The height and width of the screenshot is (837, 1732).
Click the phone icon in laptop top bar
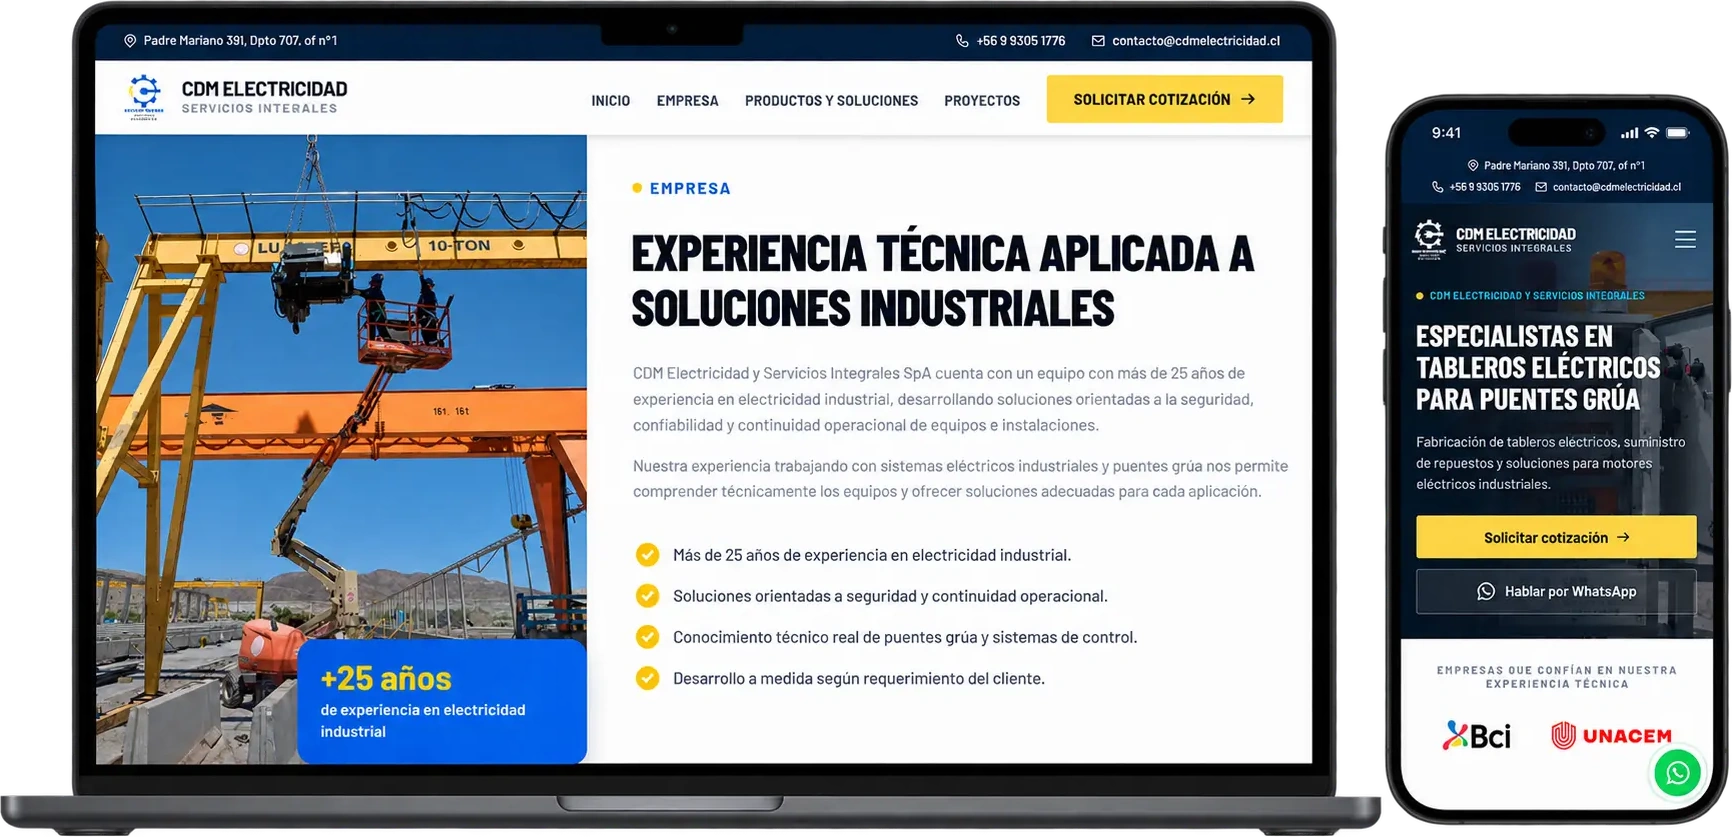(962, 41)
